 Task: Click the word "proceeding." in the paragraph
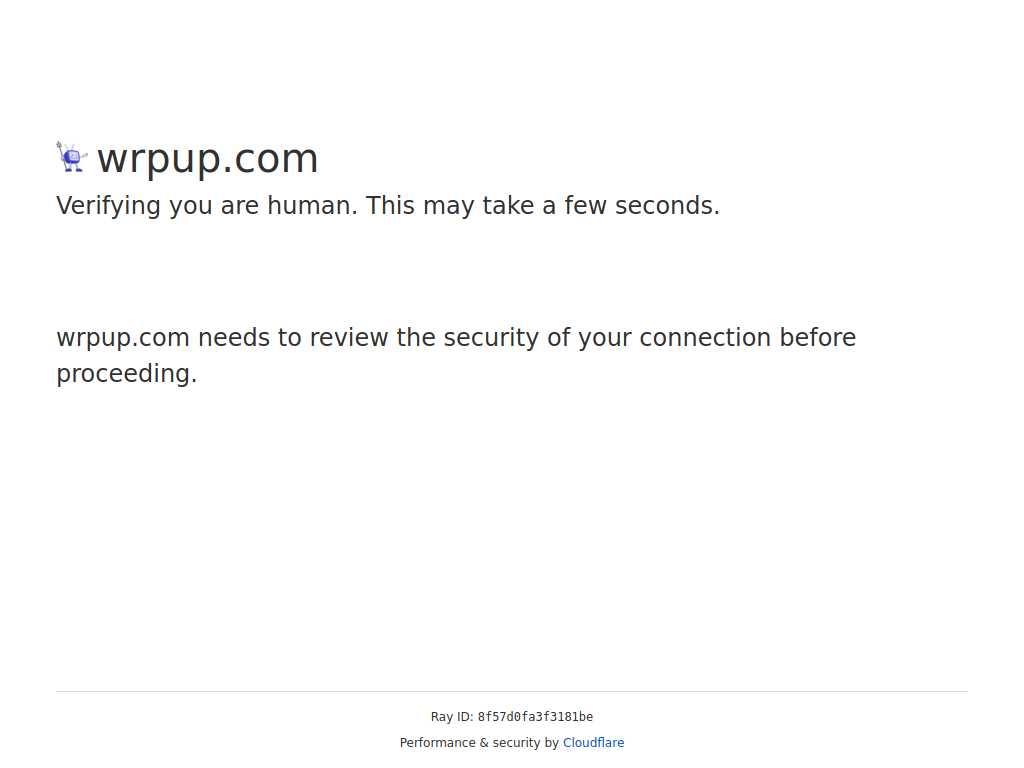pyautogui.click(x=127, y=374)
